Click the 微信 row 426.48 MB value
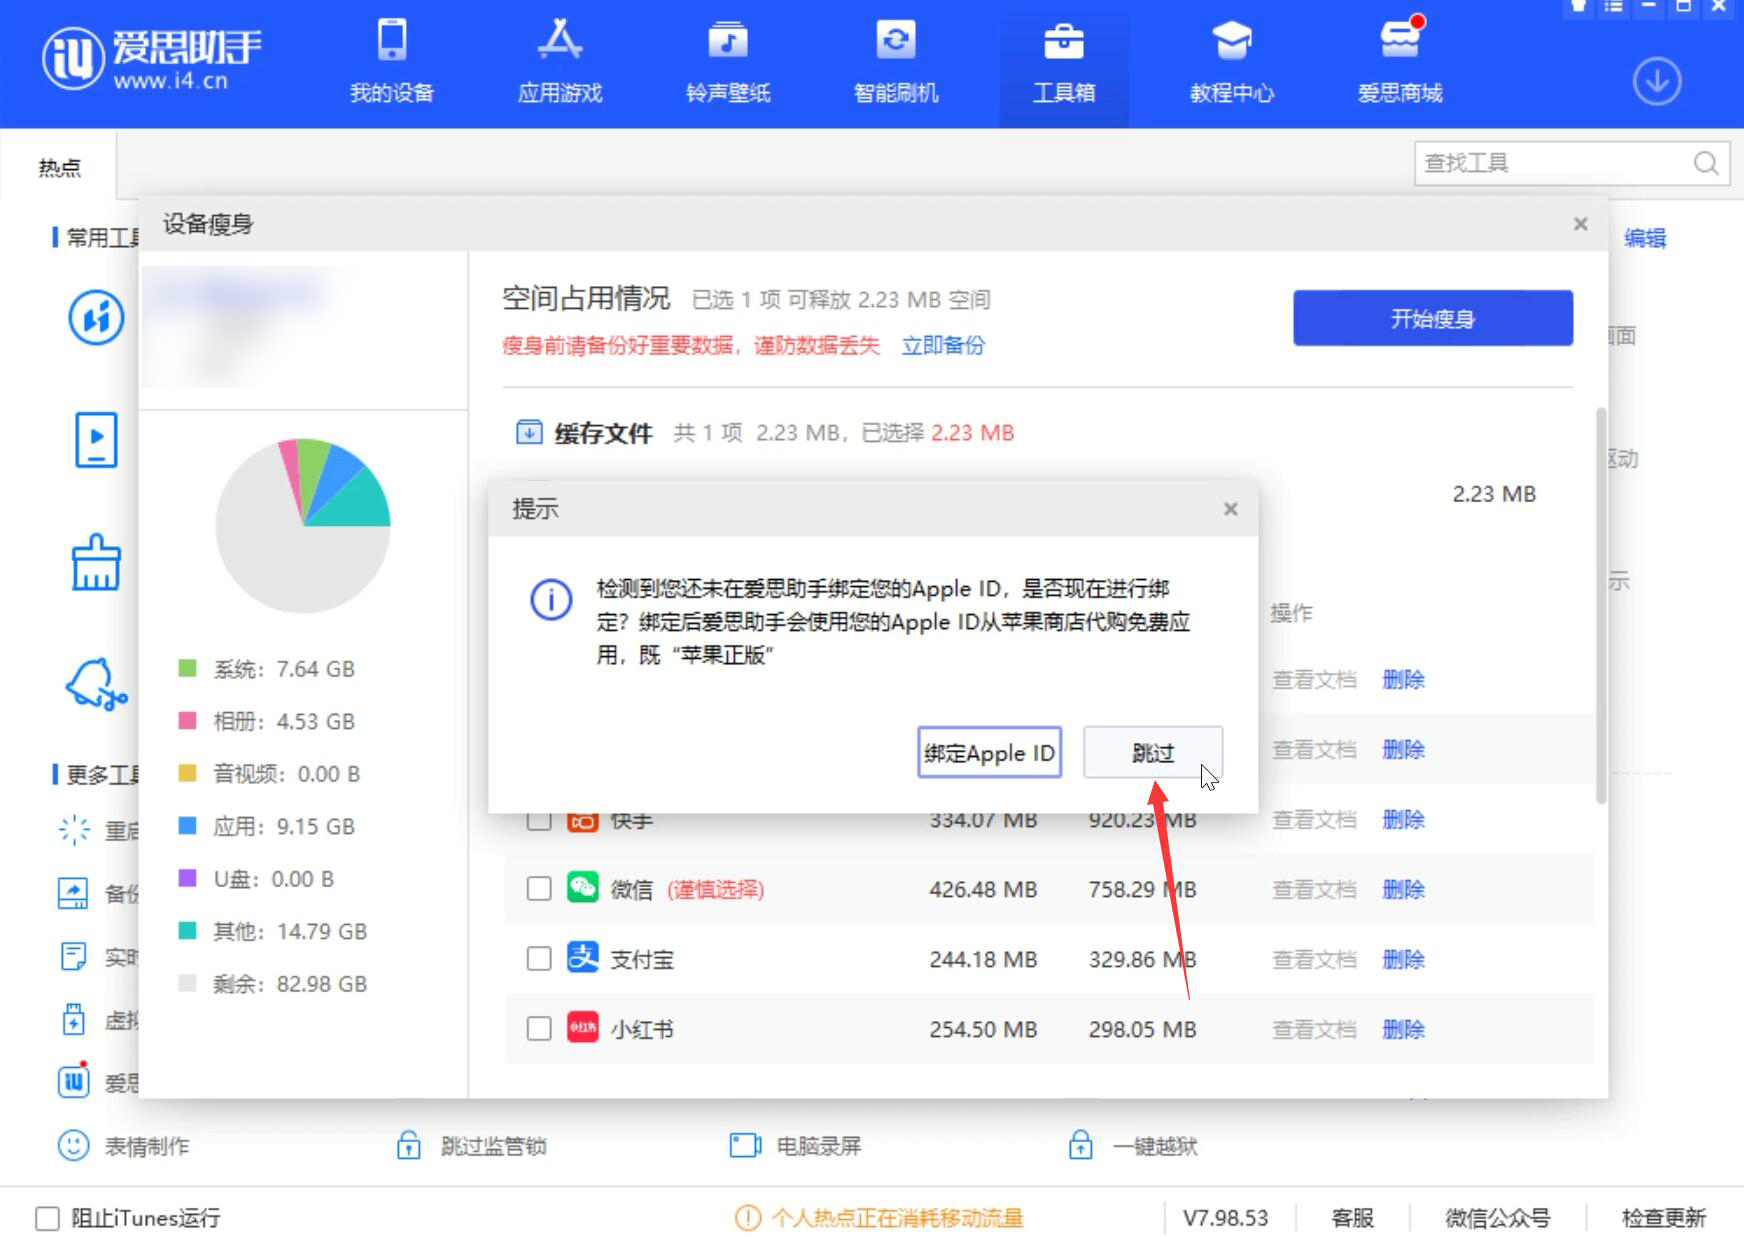The width and height of the screenshot is (1744, 1237). 983,890
